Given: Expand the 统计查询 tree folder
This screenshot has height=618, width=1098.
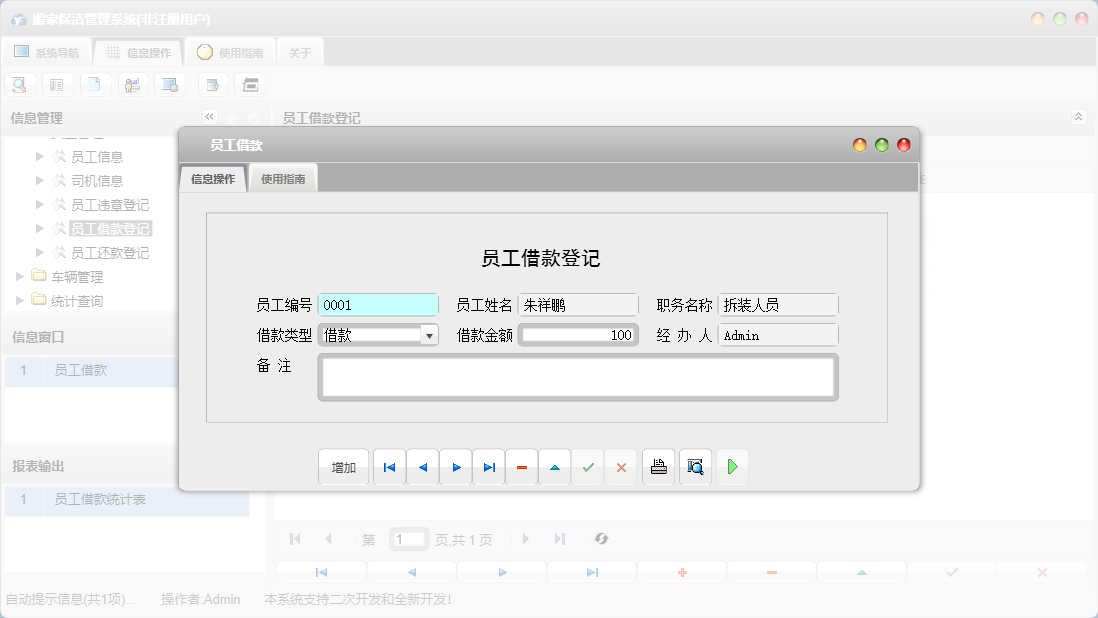Looking at the screenshot, I should (x=21, y=301).
